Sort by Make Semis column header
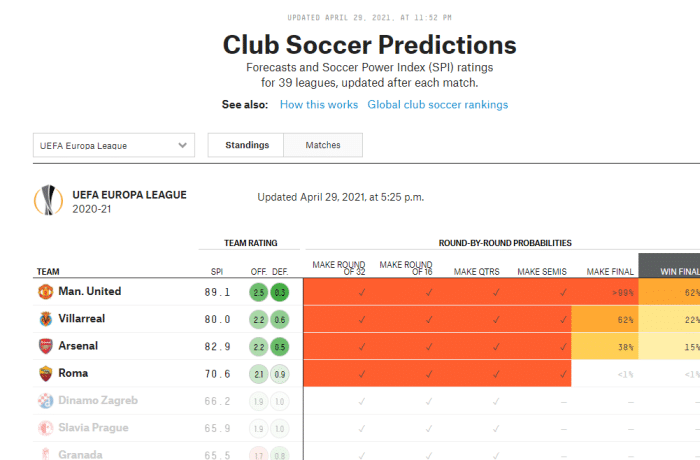Viewport: 700px width, 460px height. pos(542,271)
